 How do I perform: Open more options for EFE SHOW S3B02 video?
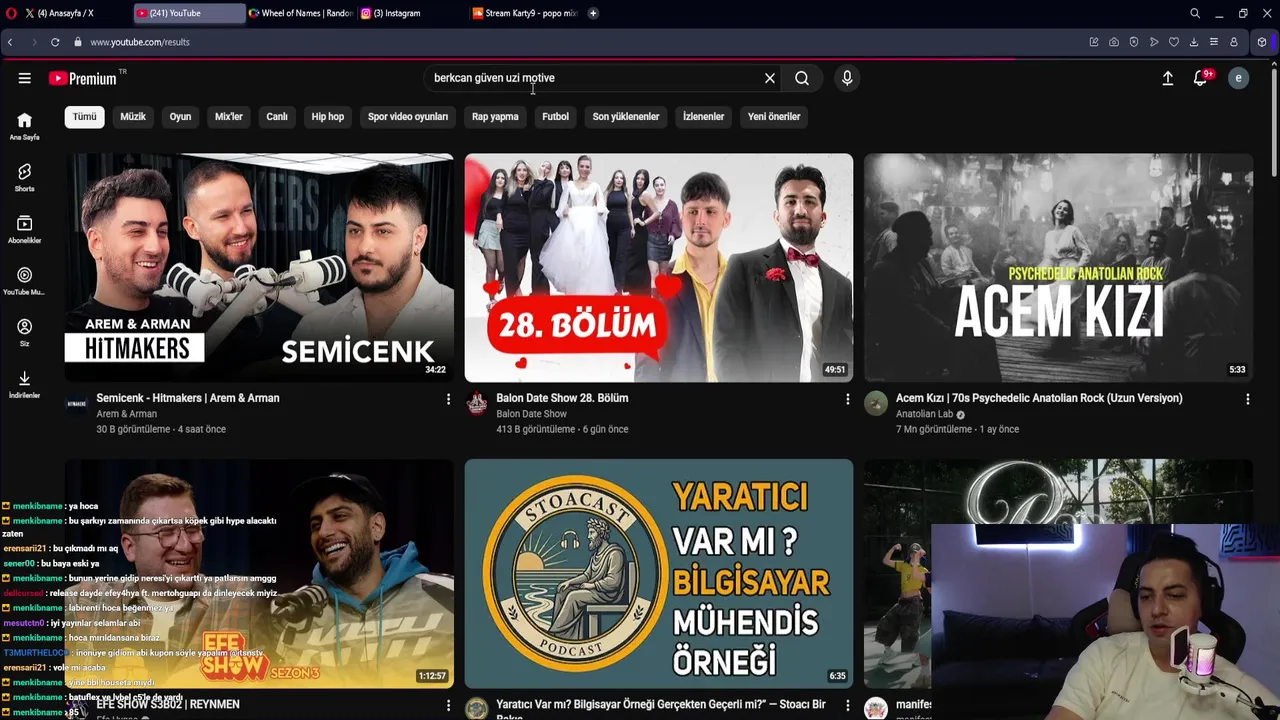pos(448,705)
